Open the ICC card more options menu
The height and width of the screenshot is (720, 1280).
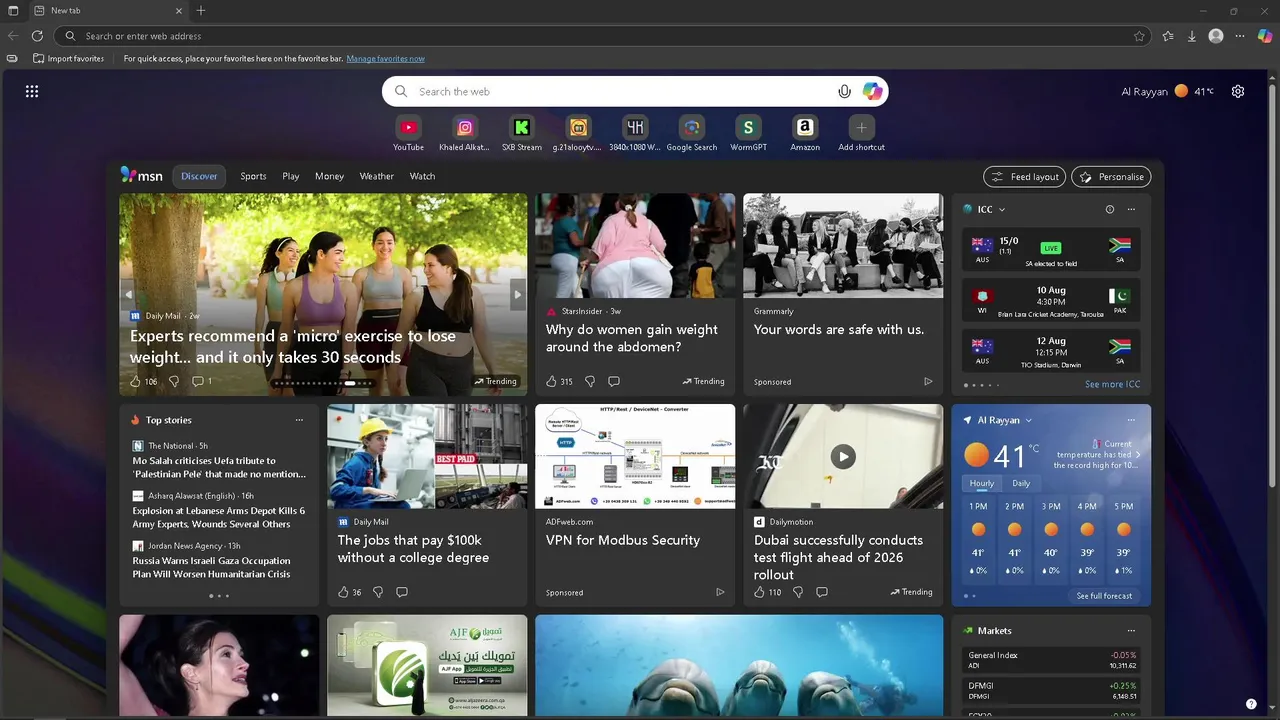coord(1131,209)
